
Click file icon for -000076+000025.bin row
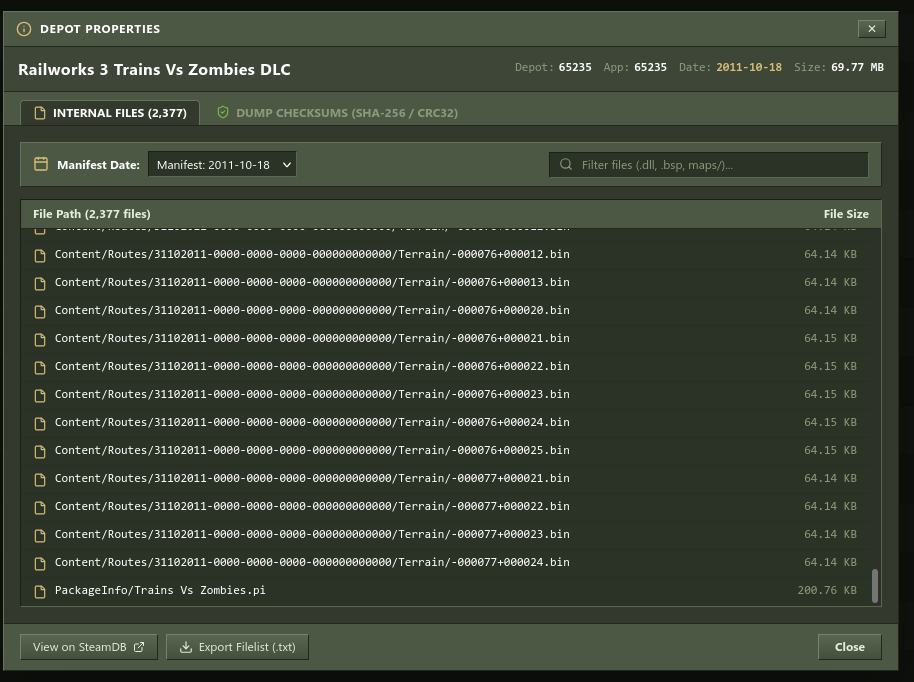tap(40, 451)
